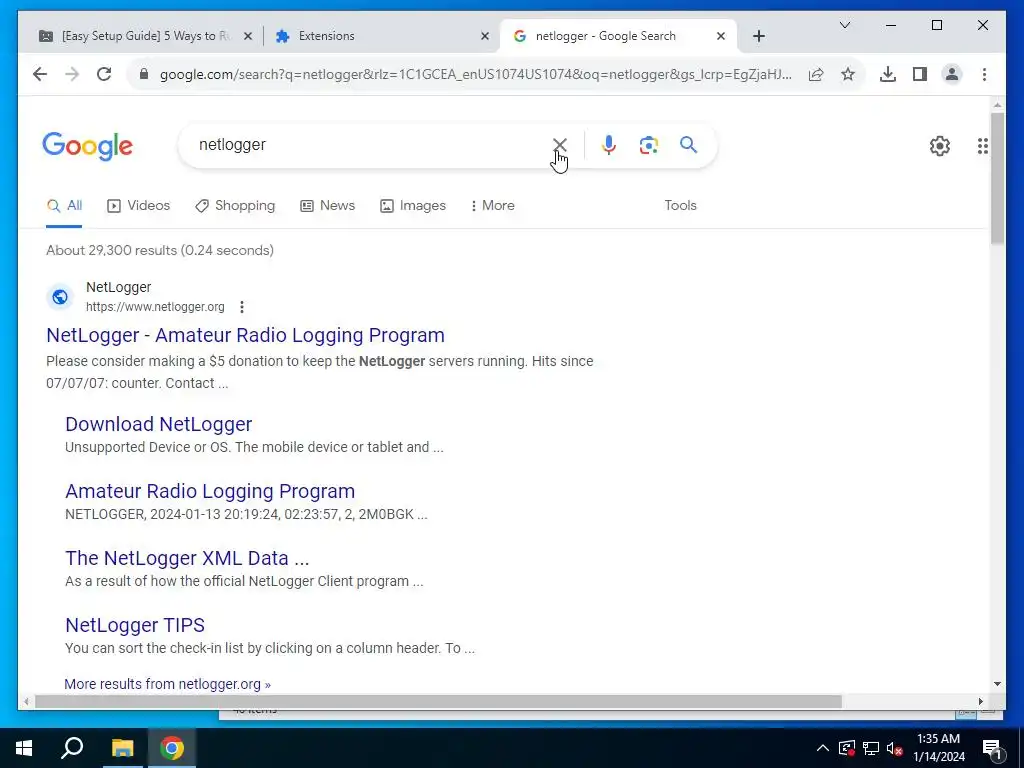
Task: Click the Chrome taskbar icon
Action: tap(172, 748)
